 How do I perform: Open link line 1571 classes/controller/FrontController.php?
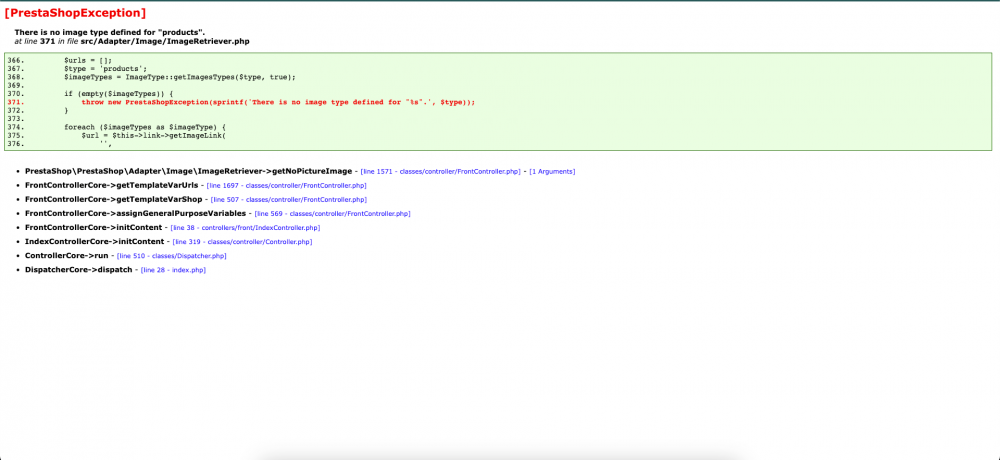(441, 172)
